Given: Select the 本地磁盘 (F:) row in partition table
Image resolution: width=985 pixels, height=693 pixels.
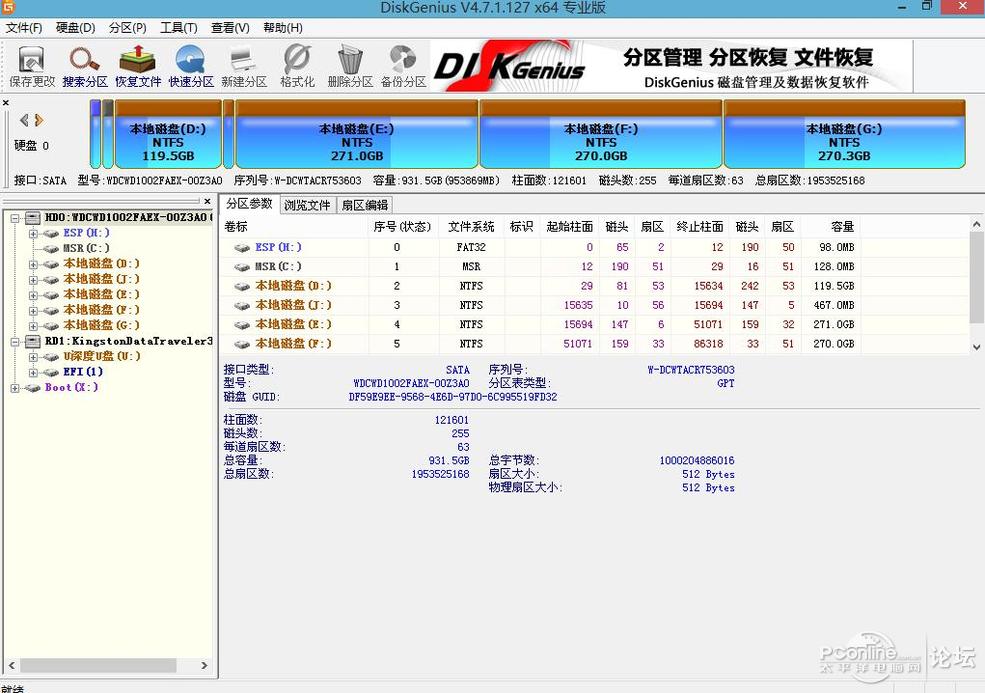Looking at the screenshot, I should [x=540, y=344].
